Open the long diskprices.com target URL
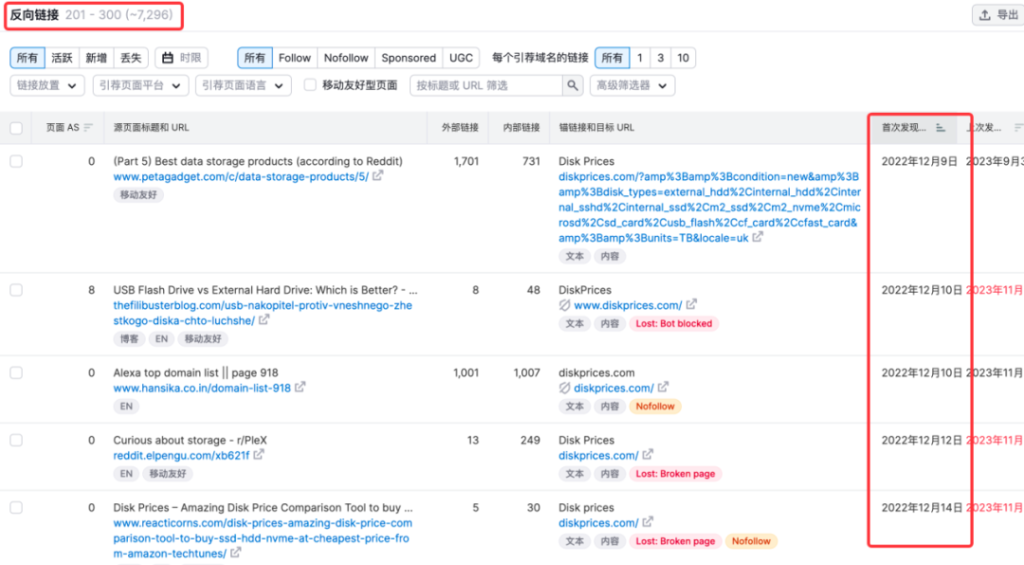The height and width of the screenshot is (565, 1024). tap(709, 208)
